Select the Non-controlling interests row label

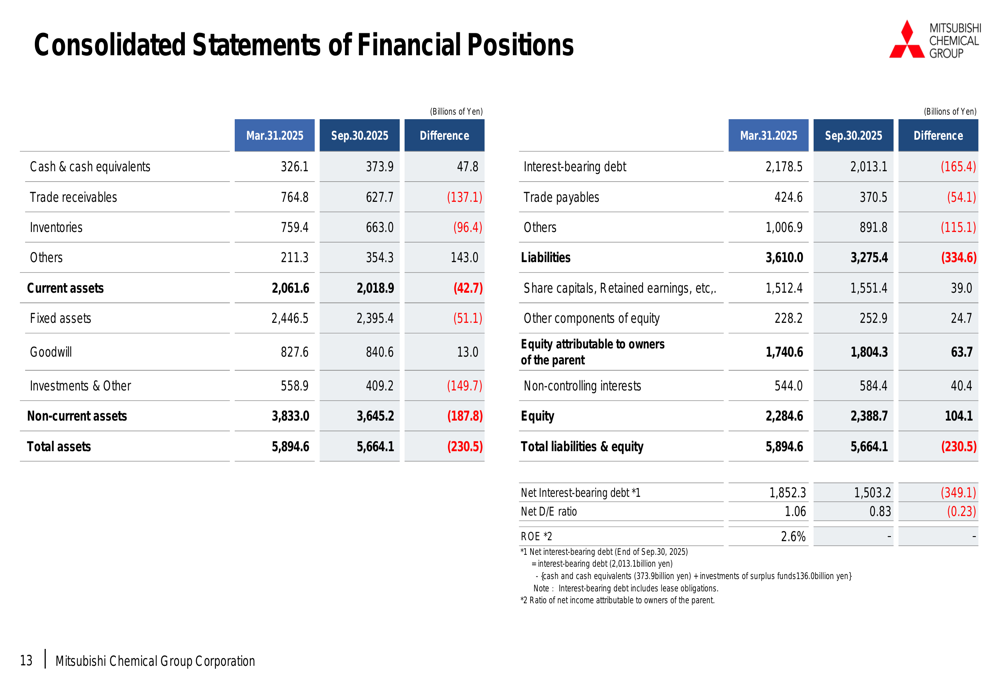pos(582,384)
